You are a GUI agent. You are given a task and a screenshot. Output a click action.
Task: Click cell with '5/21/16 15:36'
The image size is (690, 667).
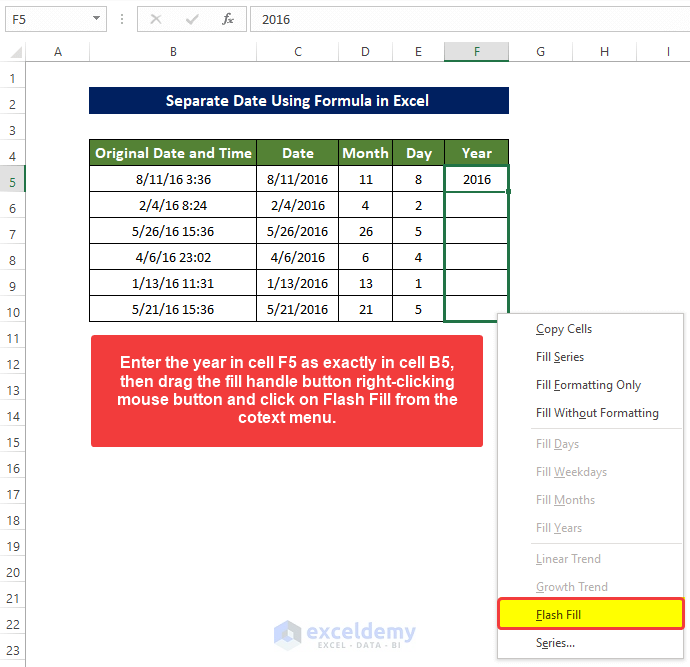(x=173, y=309)
